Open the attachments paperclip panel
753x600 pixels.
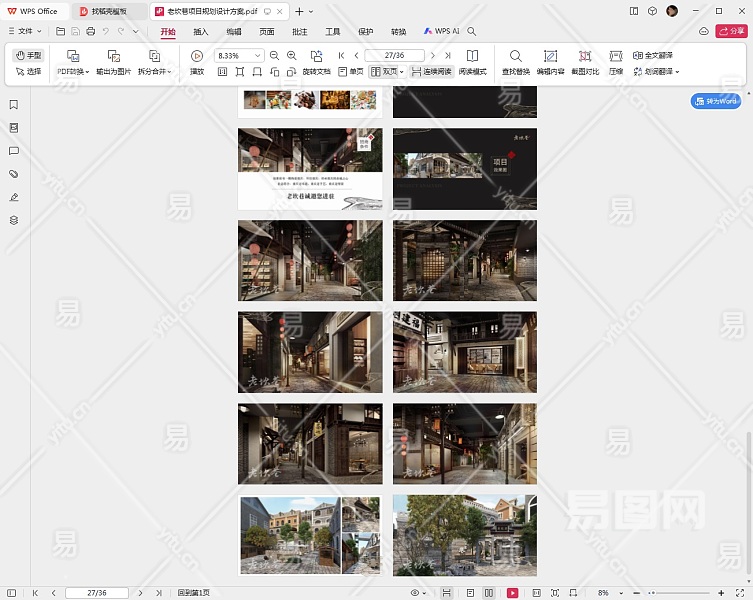tap(14, 174)
